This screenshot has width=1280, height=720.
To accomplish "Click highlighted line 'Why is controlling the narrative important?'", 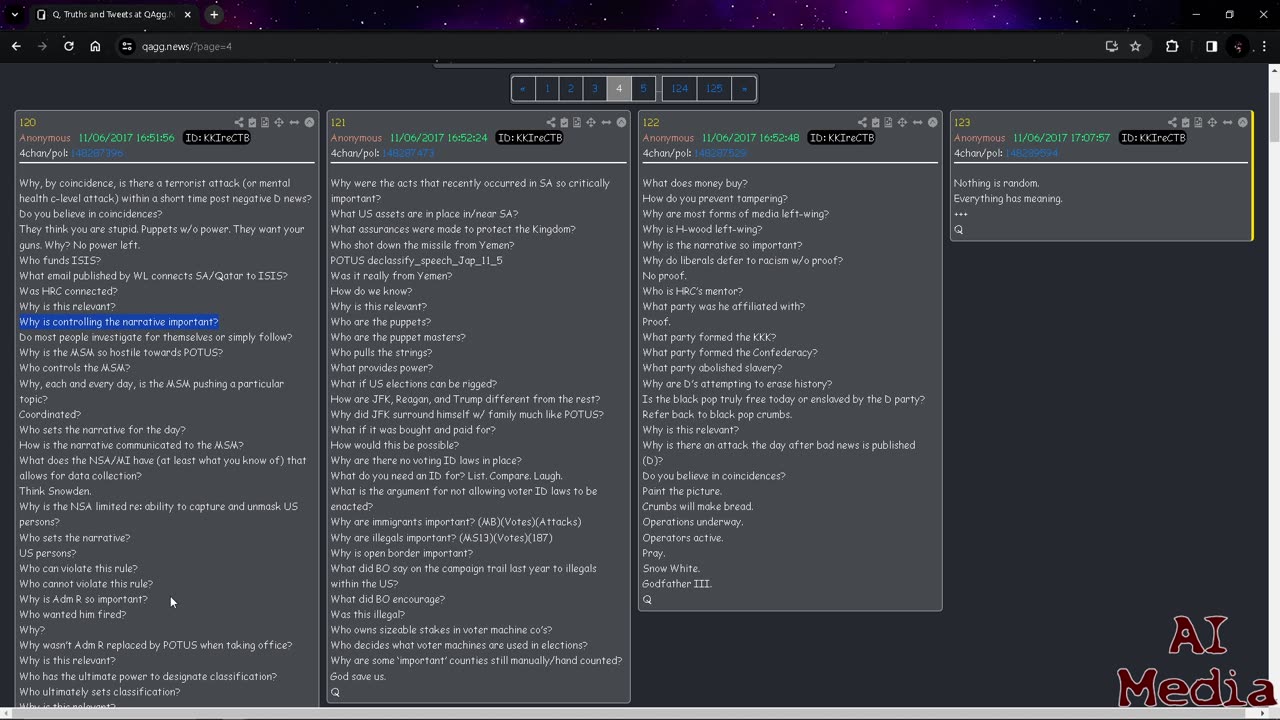I will pyautogui.click(x=119, y=322).
